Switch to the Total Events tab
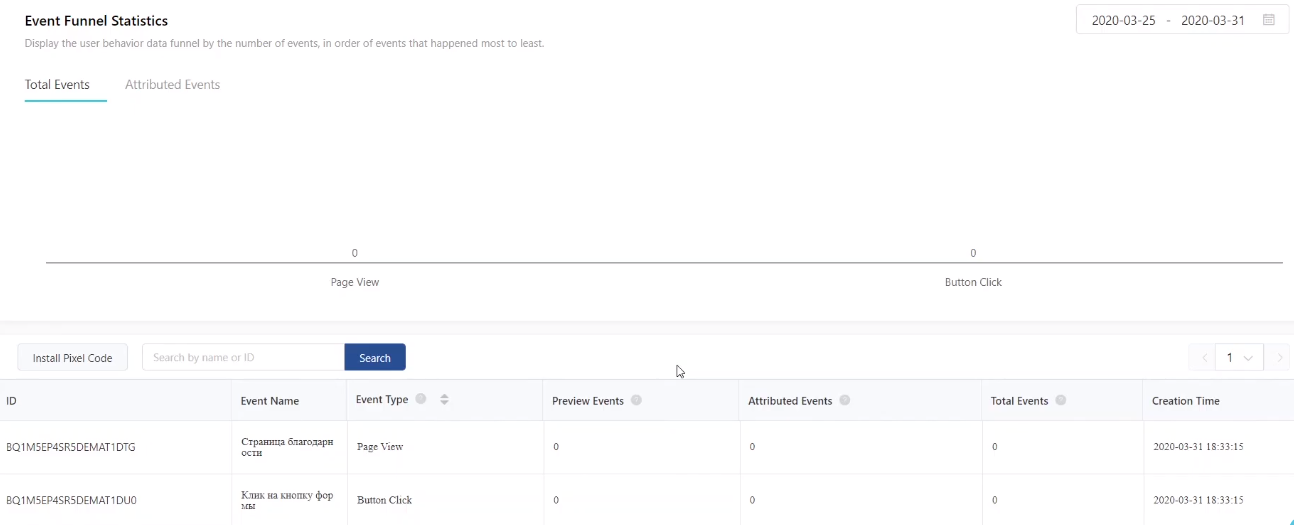The height and width of the screenshot is (525, 1294). [57, 85]
